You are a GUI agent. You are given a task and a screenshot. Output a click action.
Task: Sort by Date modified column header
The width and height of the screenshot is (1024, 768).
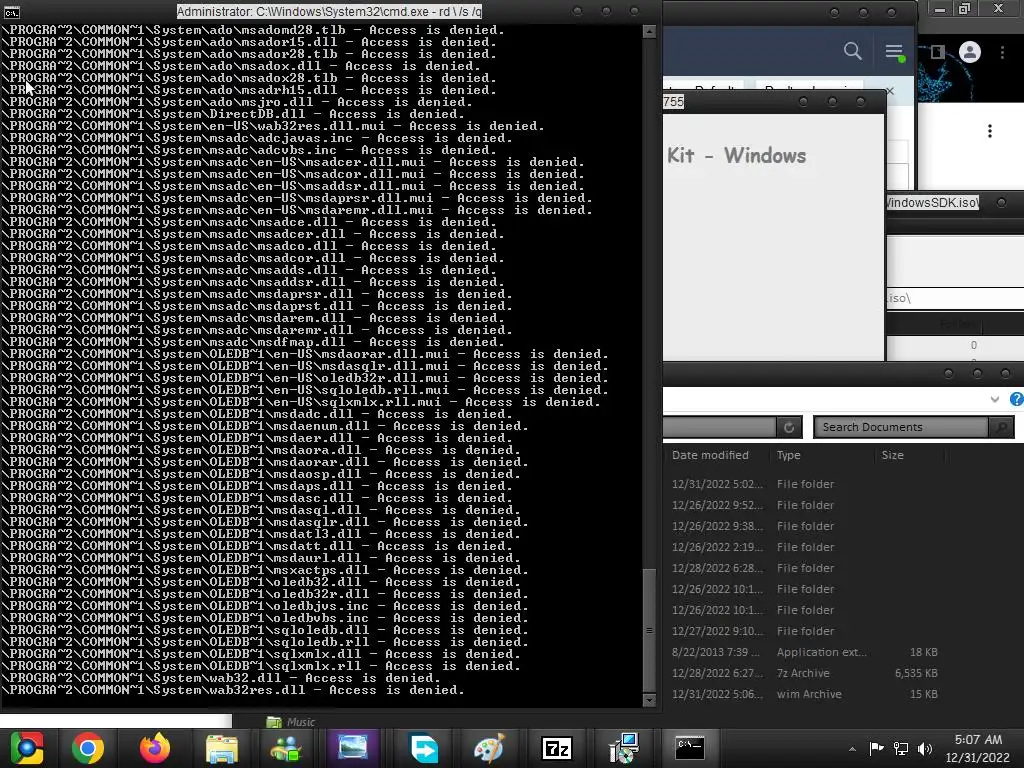click(x=711, y=455)
